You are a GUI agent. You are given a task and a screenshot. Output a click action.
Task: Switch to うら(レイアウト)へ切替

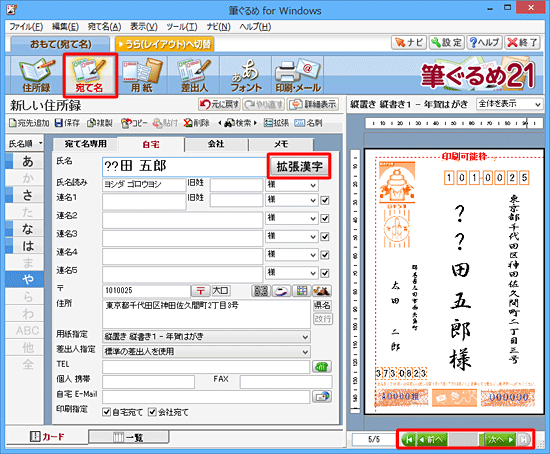tap(165, 44)
